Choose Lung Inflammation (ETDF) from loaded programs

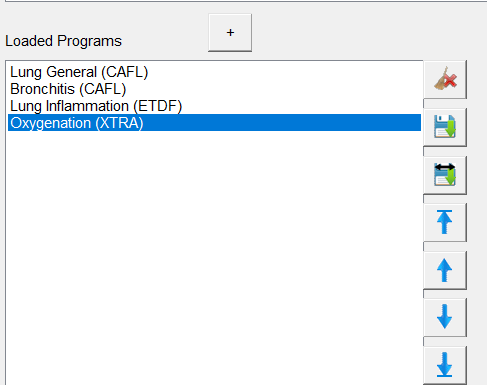pos(96,106)
